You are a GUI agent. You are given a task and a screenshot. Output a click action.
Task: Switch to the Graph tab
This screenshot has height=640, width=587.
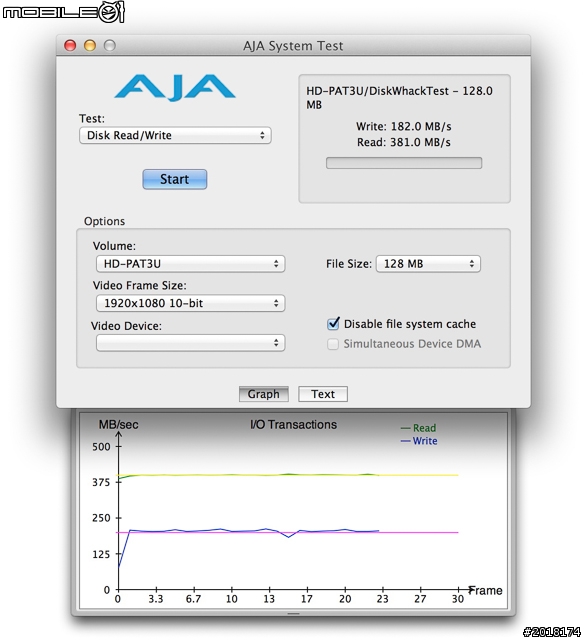pyautogui.click(x=264, y=394)
